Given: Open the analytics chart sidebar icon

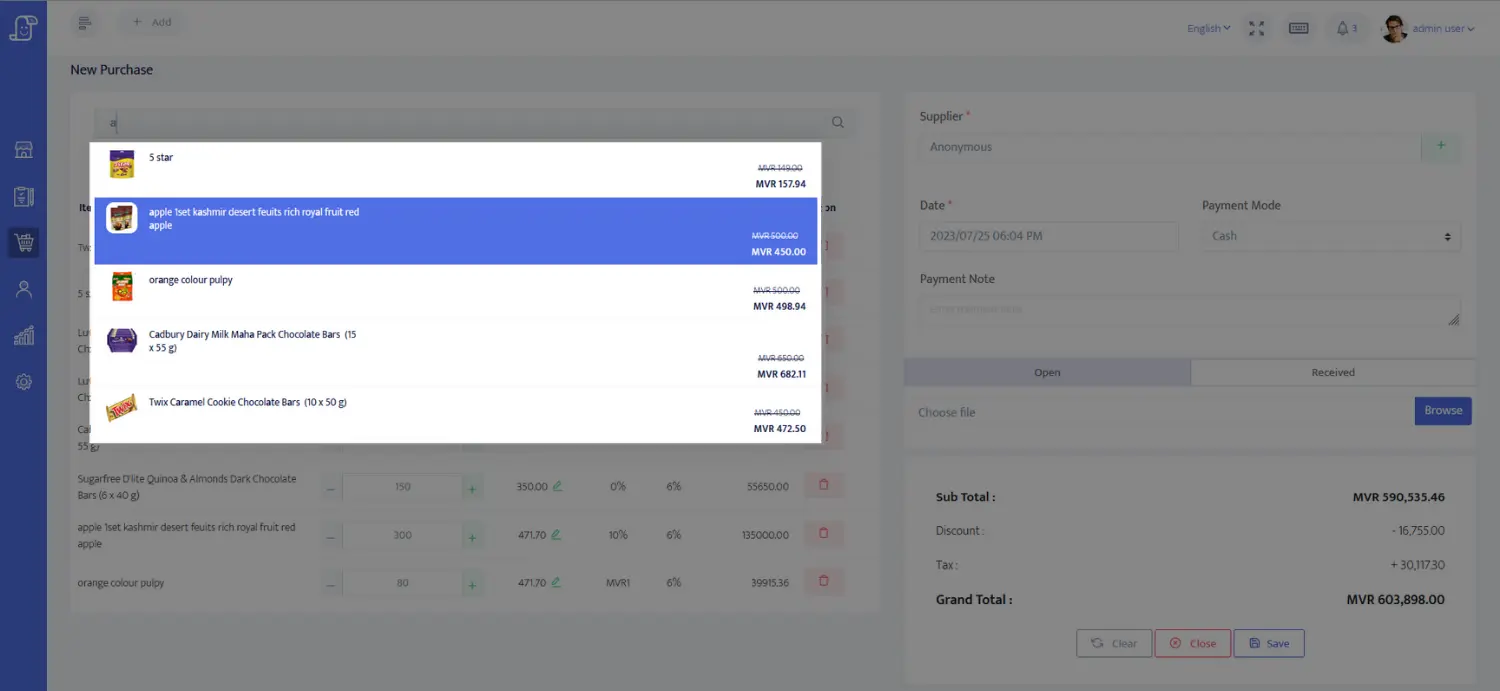Looking at the screenshot, I should click(24, 336).
